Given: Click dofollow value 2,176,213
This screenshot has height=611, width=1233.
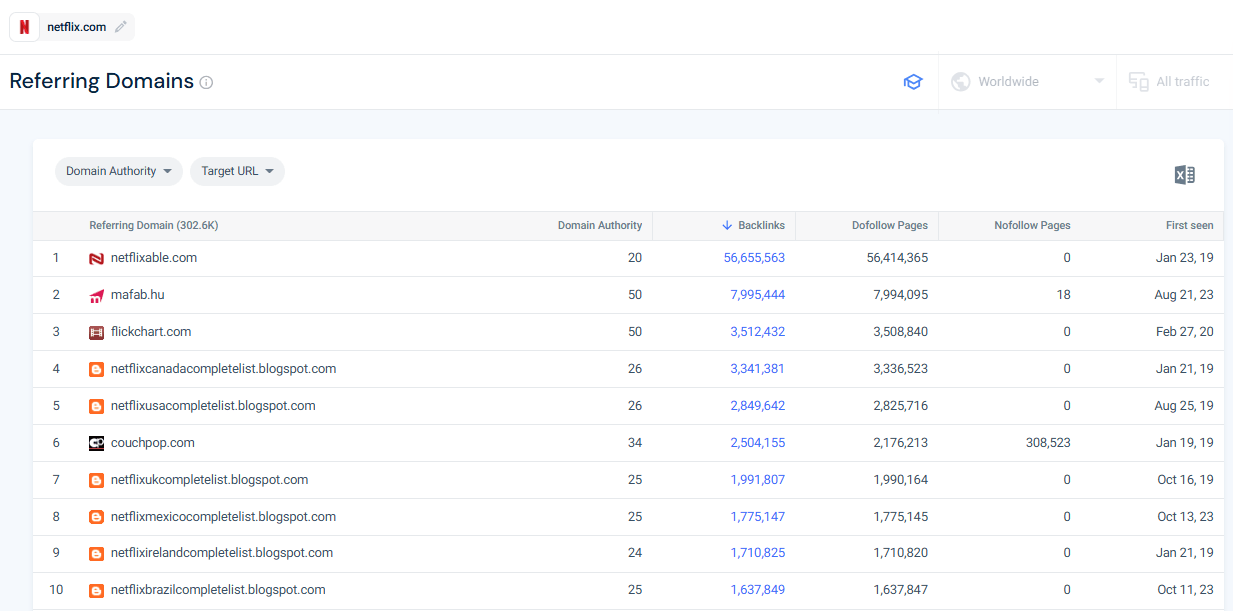Looking at the screenshot, I should click(x=901, y=443).
